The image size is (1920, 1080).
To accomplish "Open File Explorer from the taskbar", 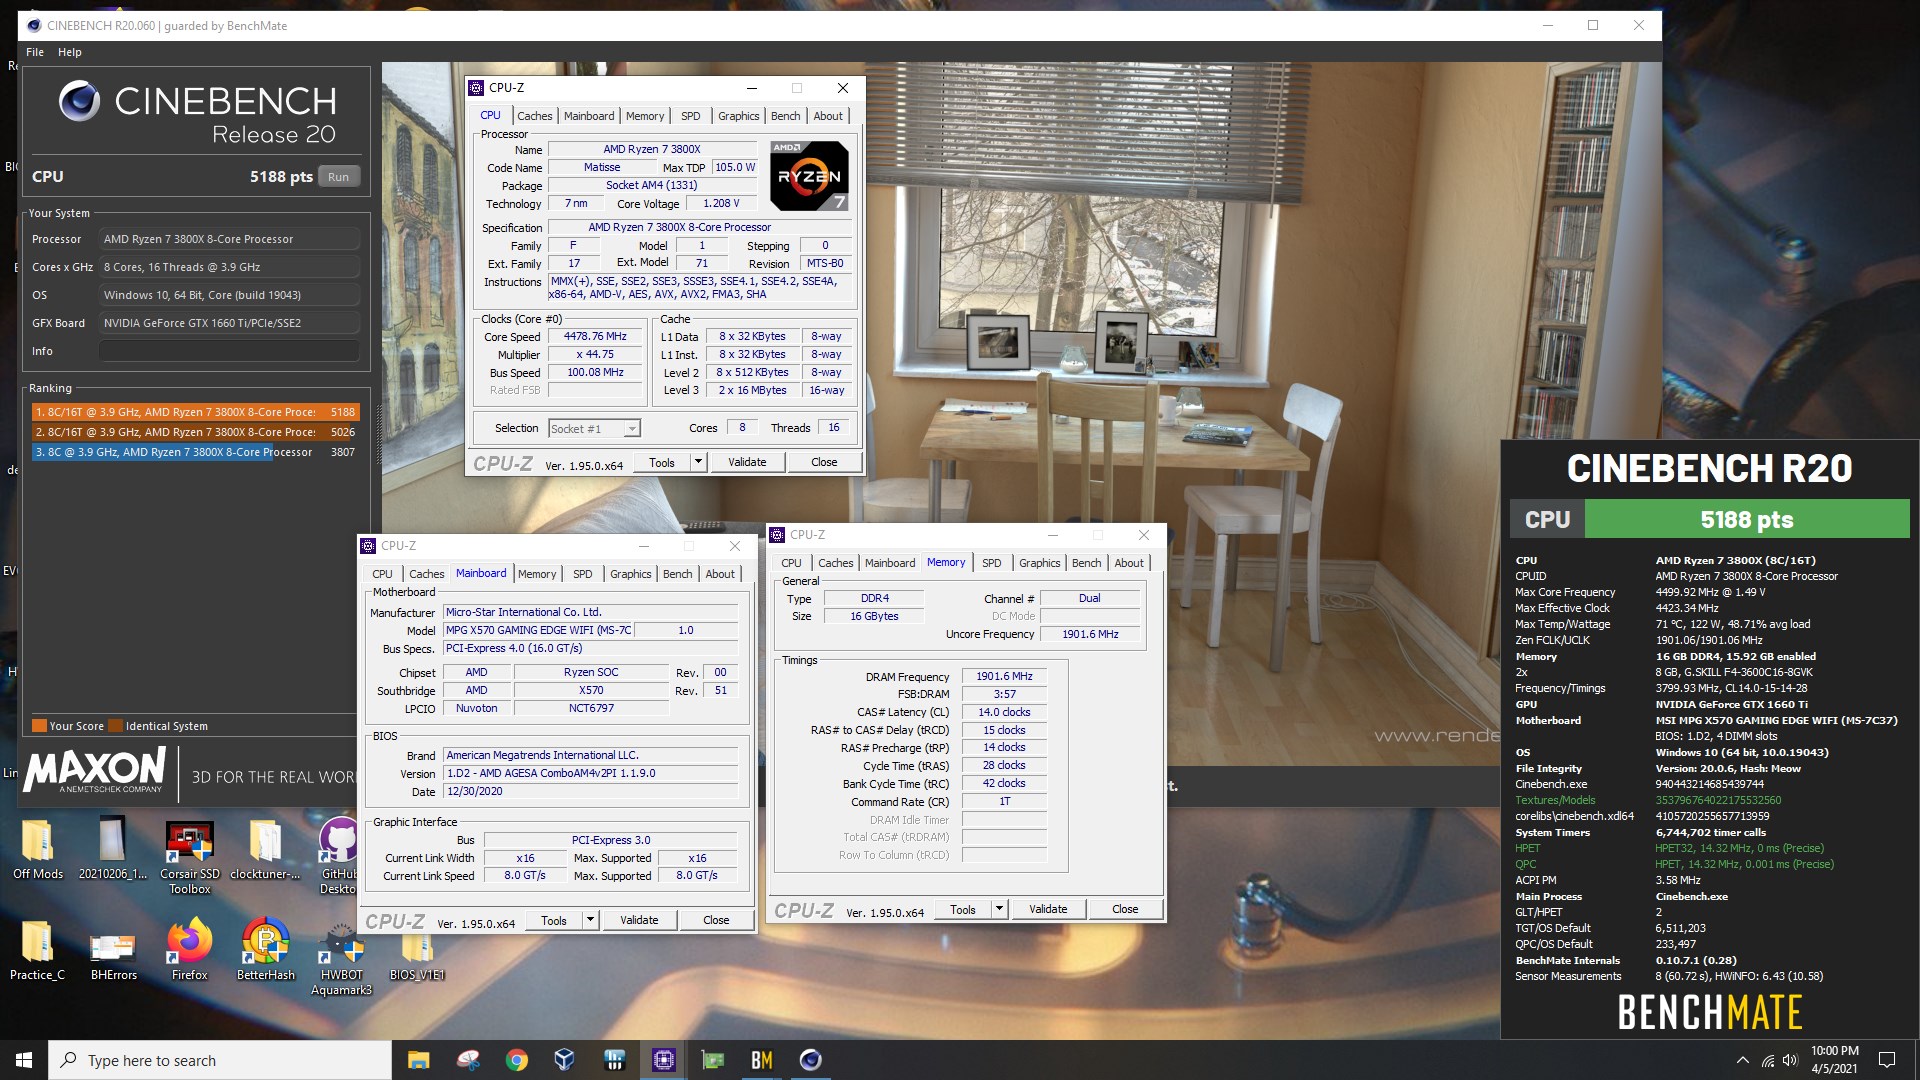I will 419,1060.
